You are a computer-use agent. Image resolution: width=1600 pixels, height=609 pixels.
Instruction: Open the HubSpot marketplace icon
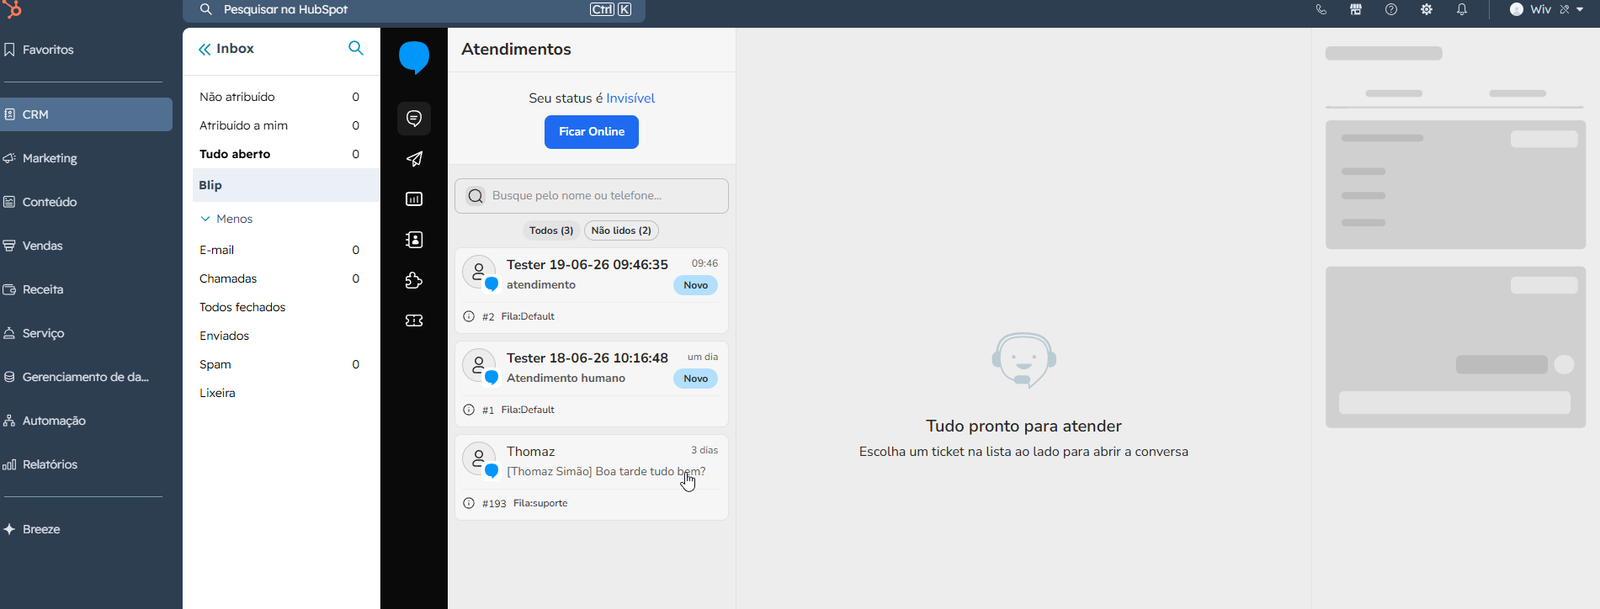(1356, 9)
